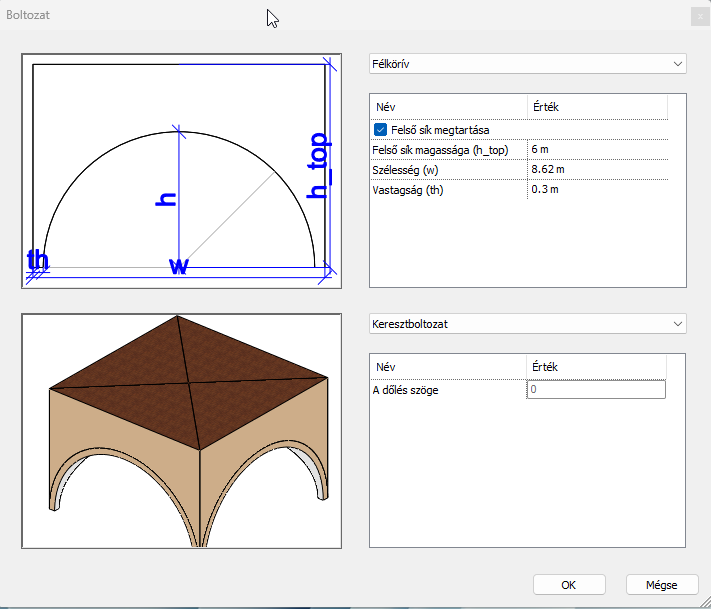Close the Boltozat dialog window

coord(697,15)
